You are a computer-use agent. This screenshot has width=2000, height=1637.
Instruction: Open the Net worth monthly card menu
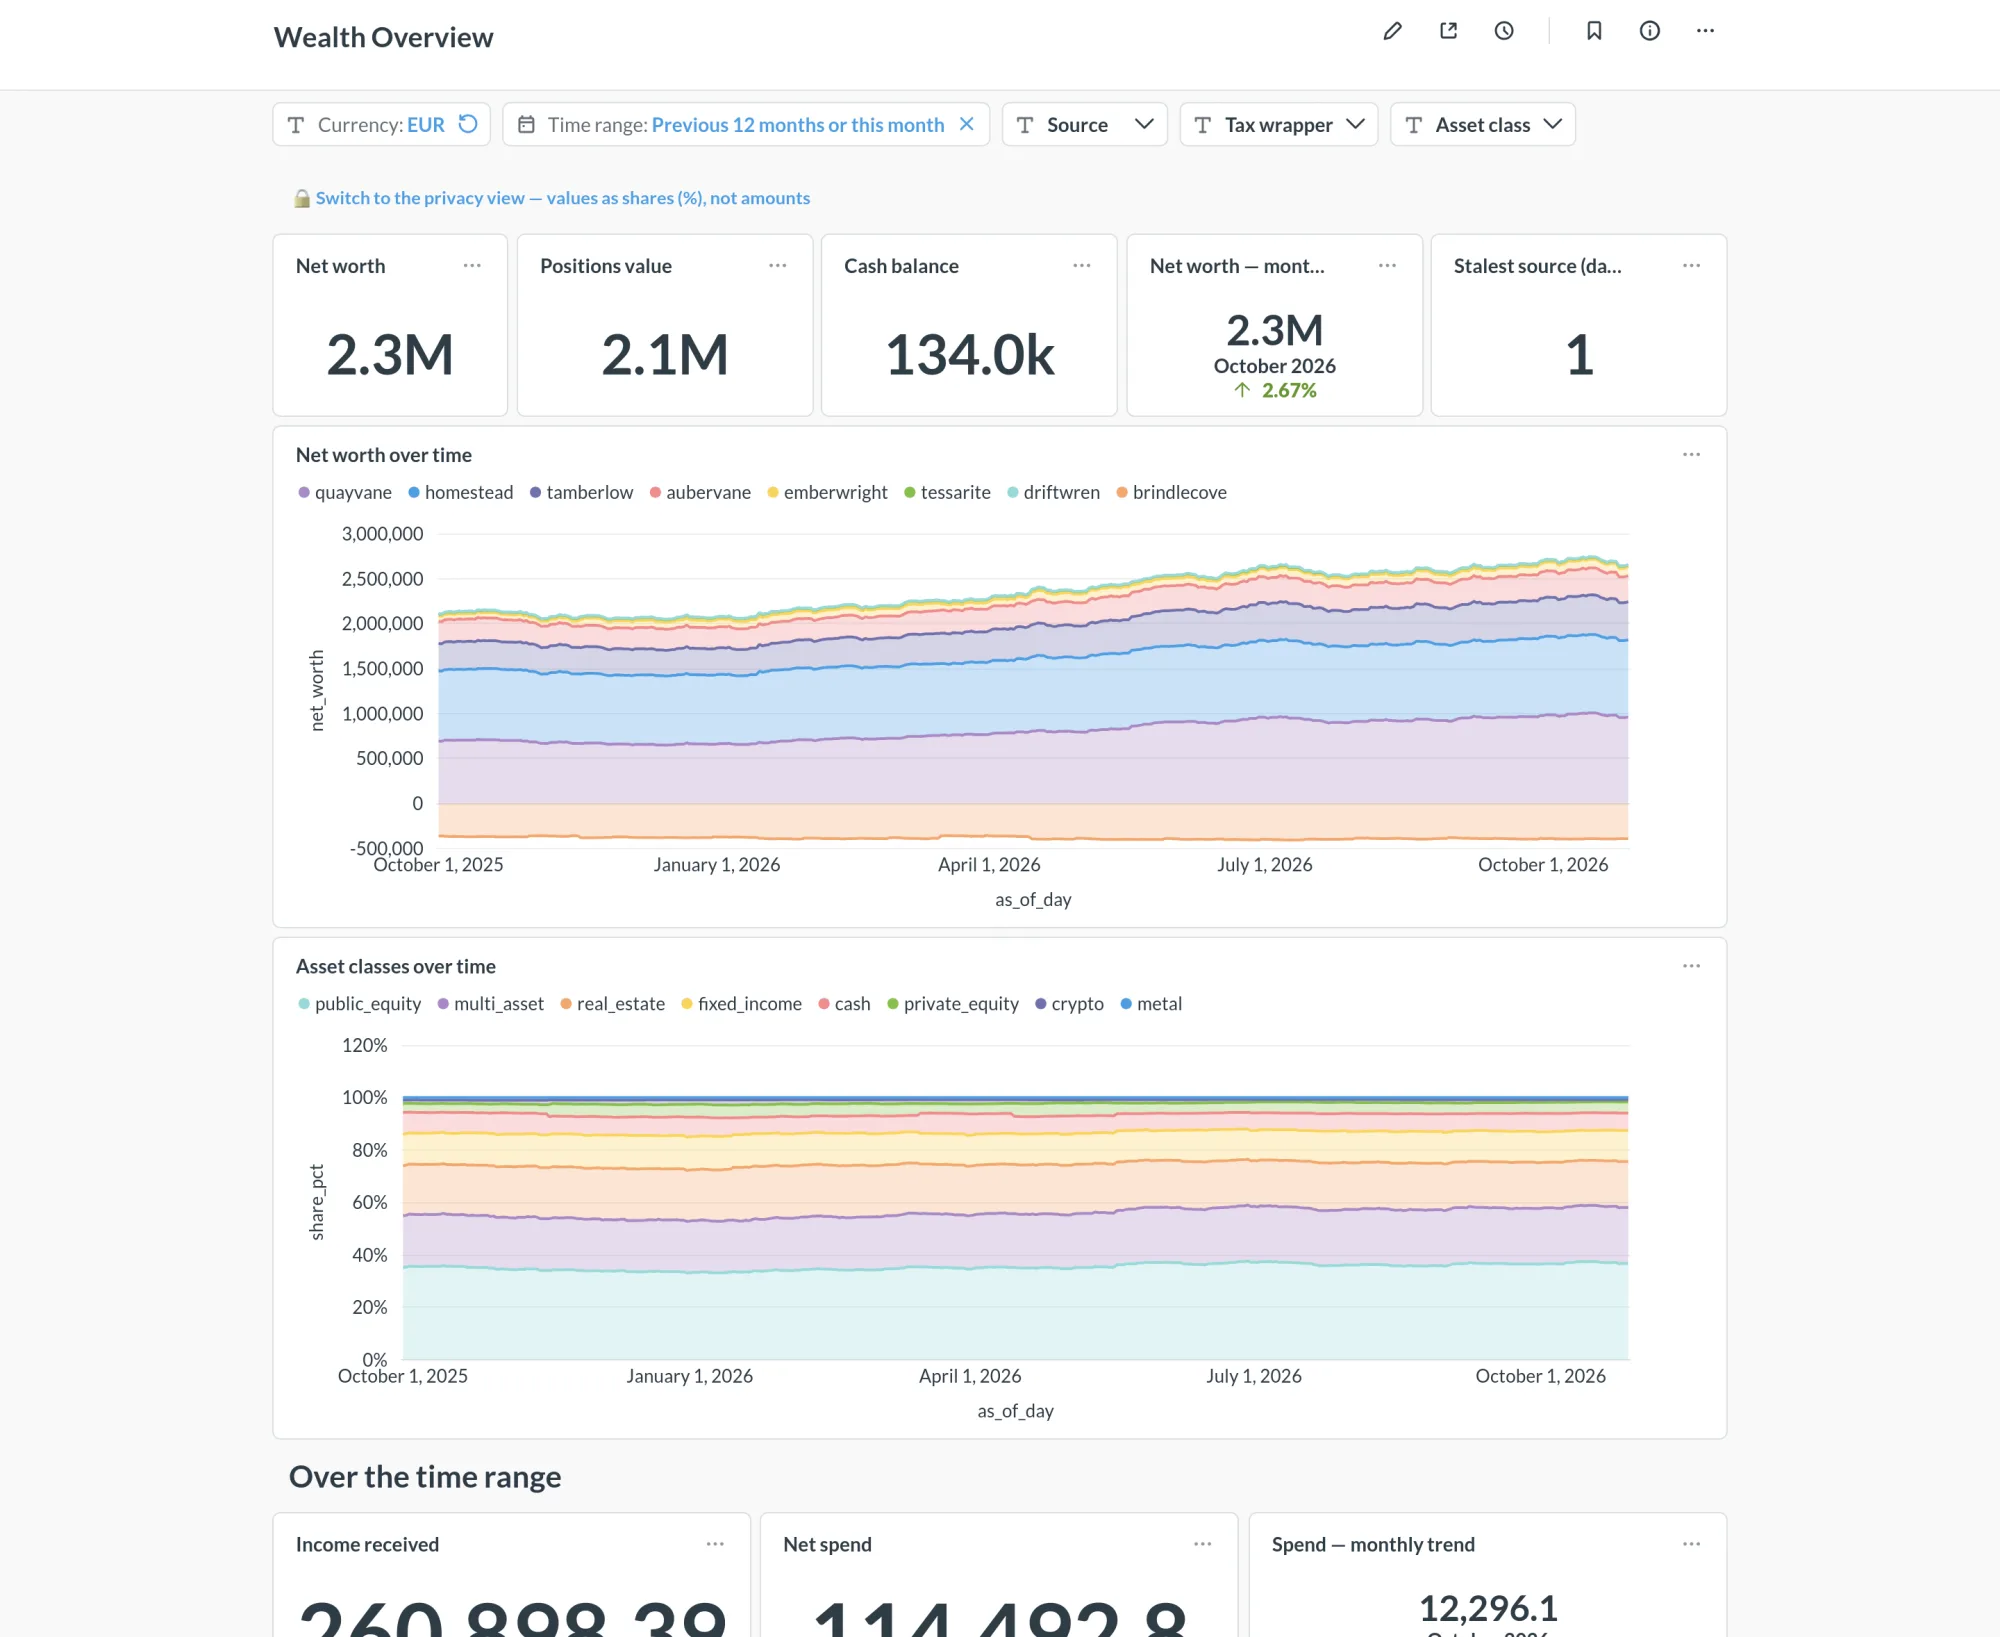coord(1388,266)
